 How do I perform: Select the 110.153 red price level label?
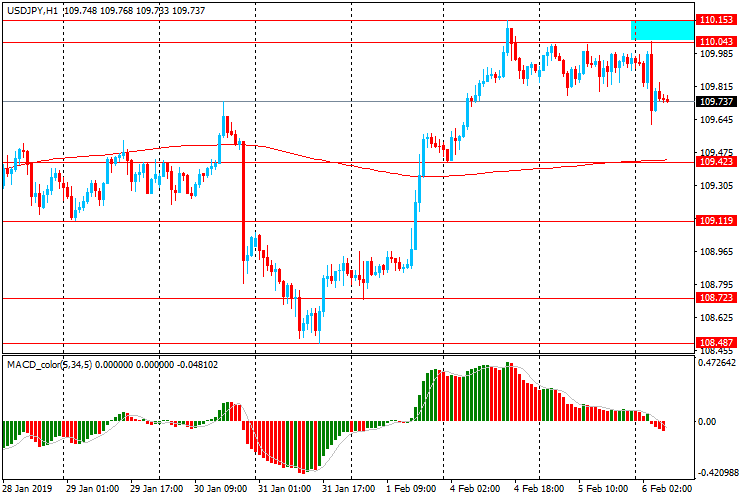(x=716, y=20)
